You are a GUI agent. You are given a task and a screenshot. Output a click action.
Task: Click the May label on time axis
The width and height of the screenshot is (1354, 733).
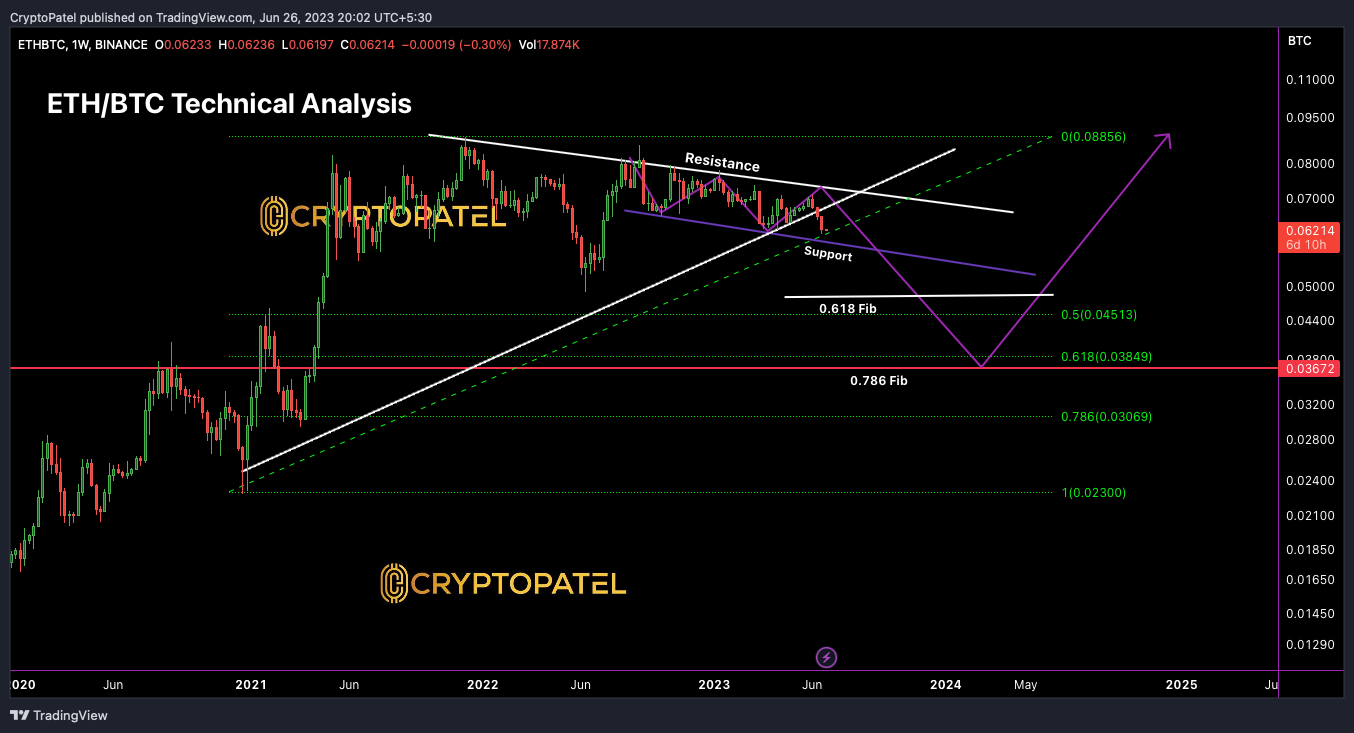(x=1025, y=685)
